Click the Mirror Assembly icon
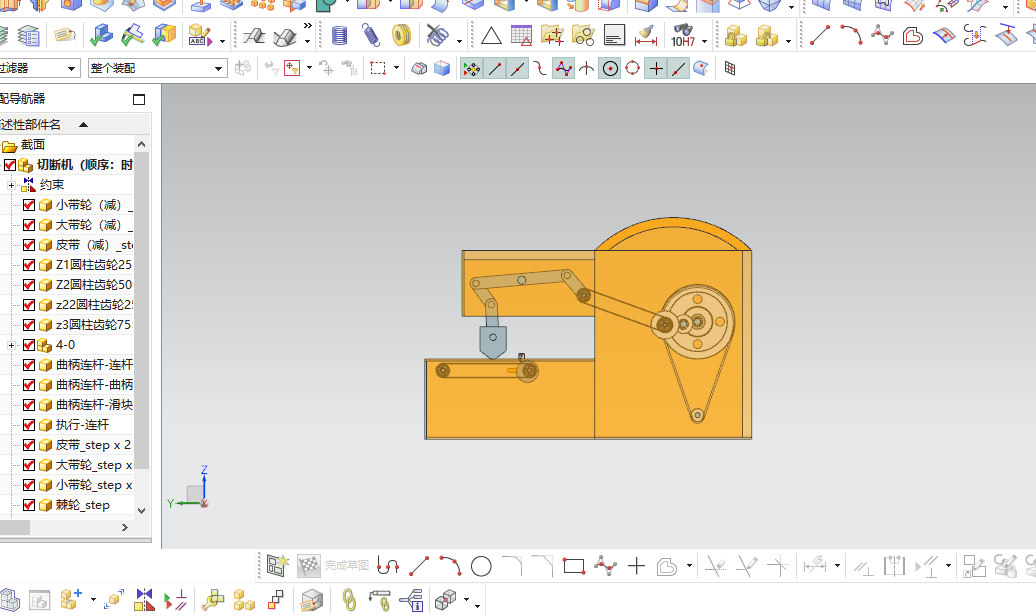This screenshot has height=616, width=1036. coord(144,600)
